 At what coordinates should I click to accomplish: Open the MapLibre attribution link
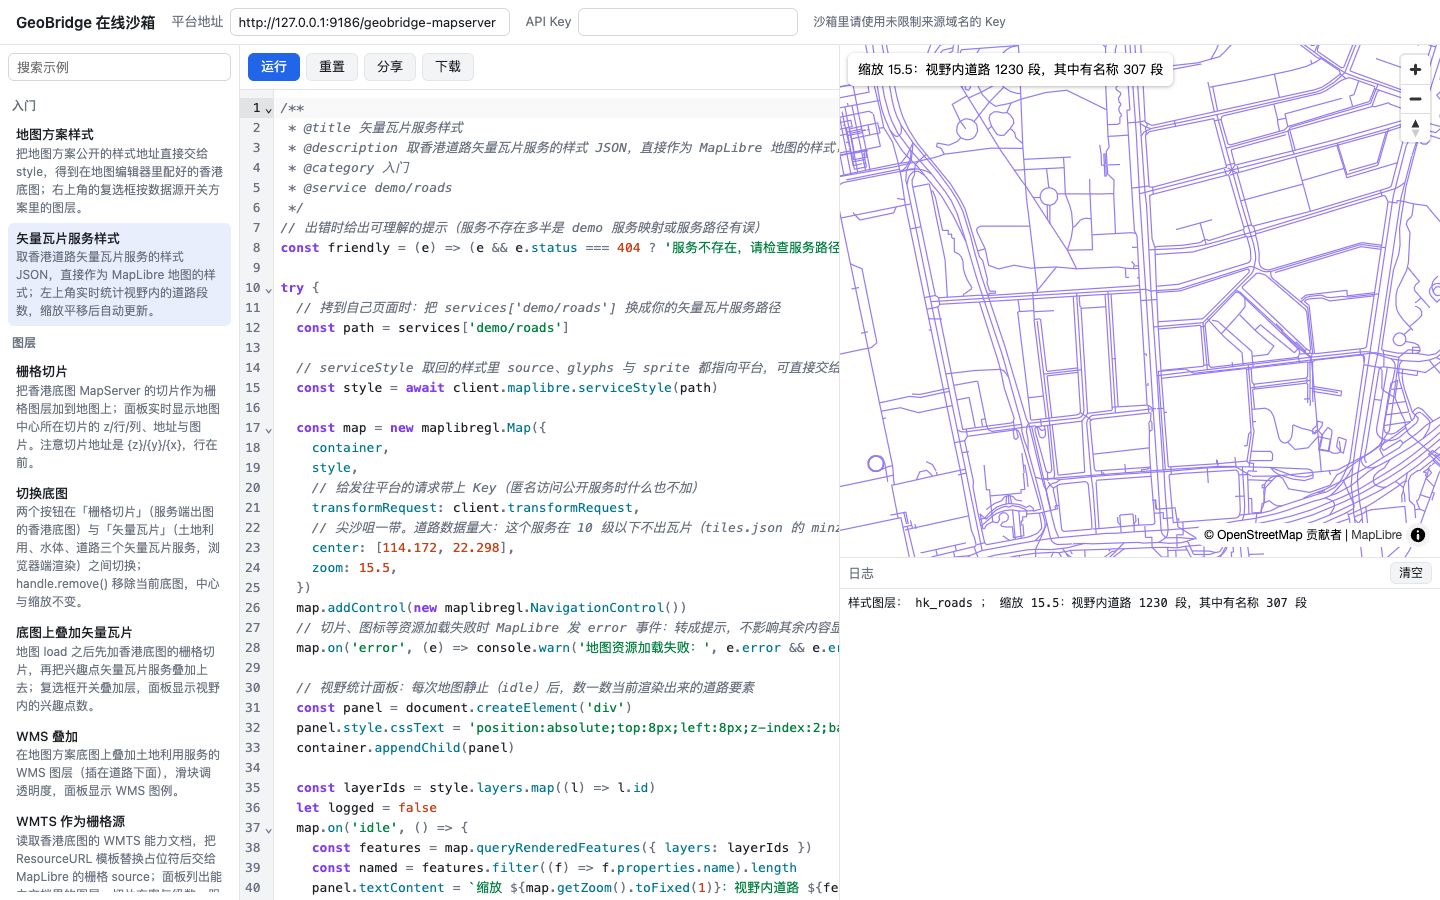click(1376, 535)
